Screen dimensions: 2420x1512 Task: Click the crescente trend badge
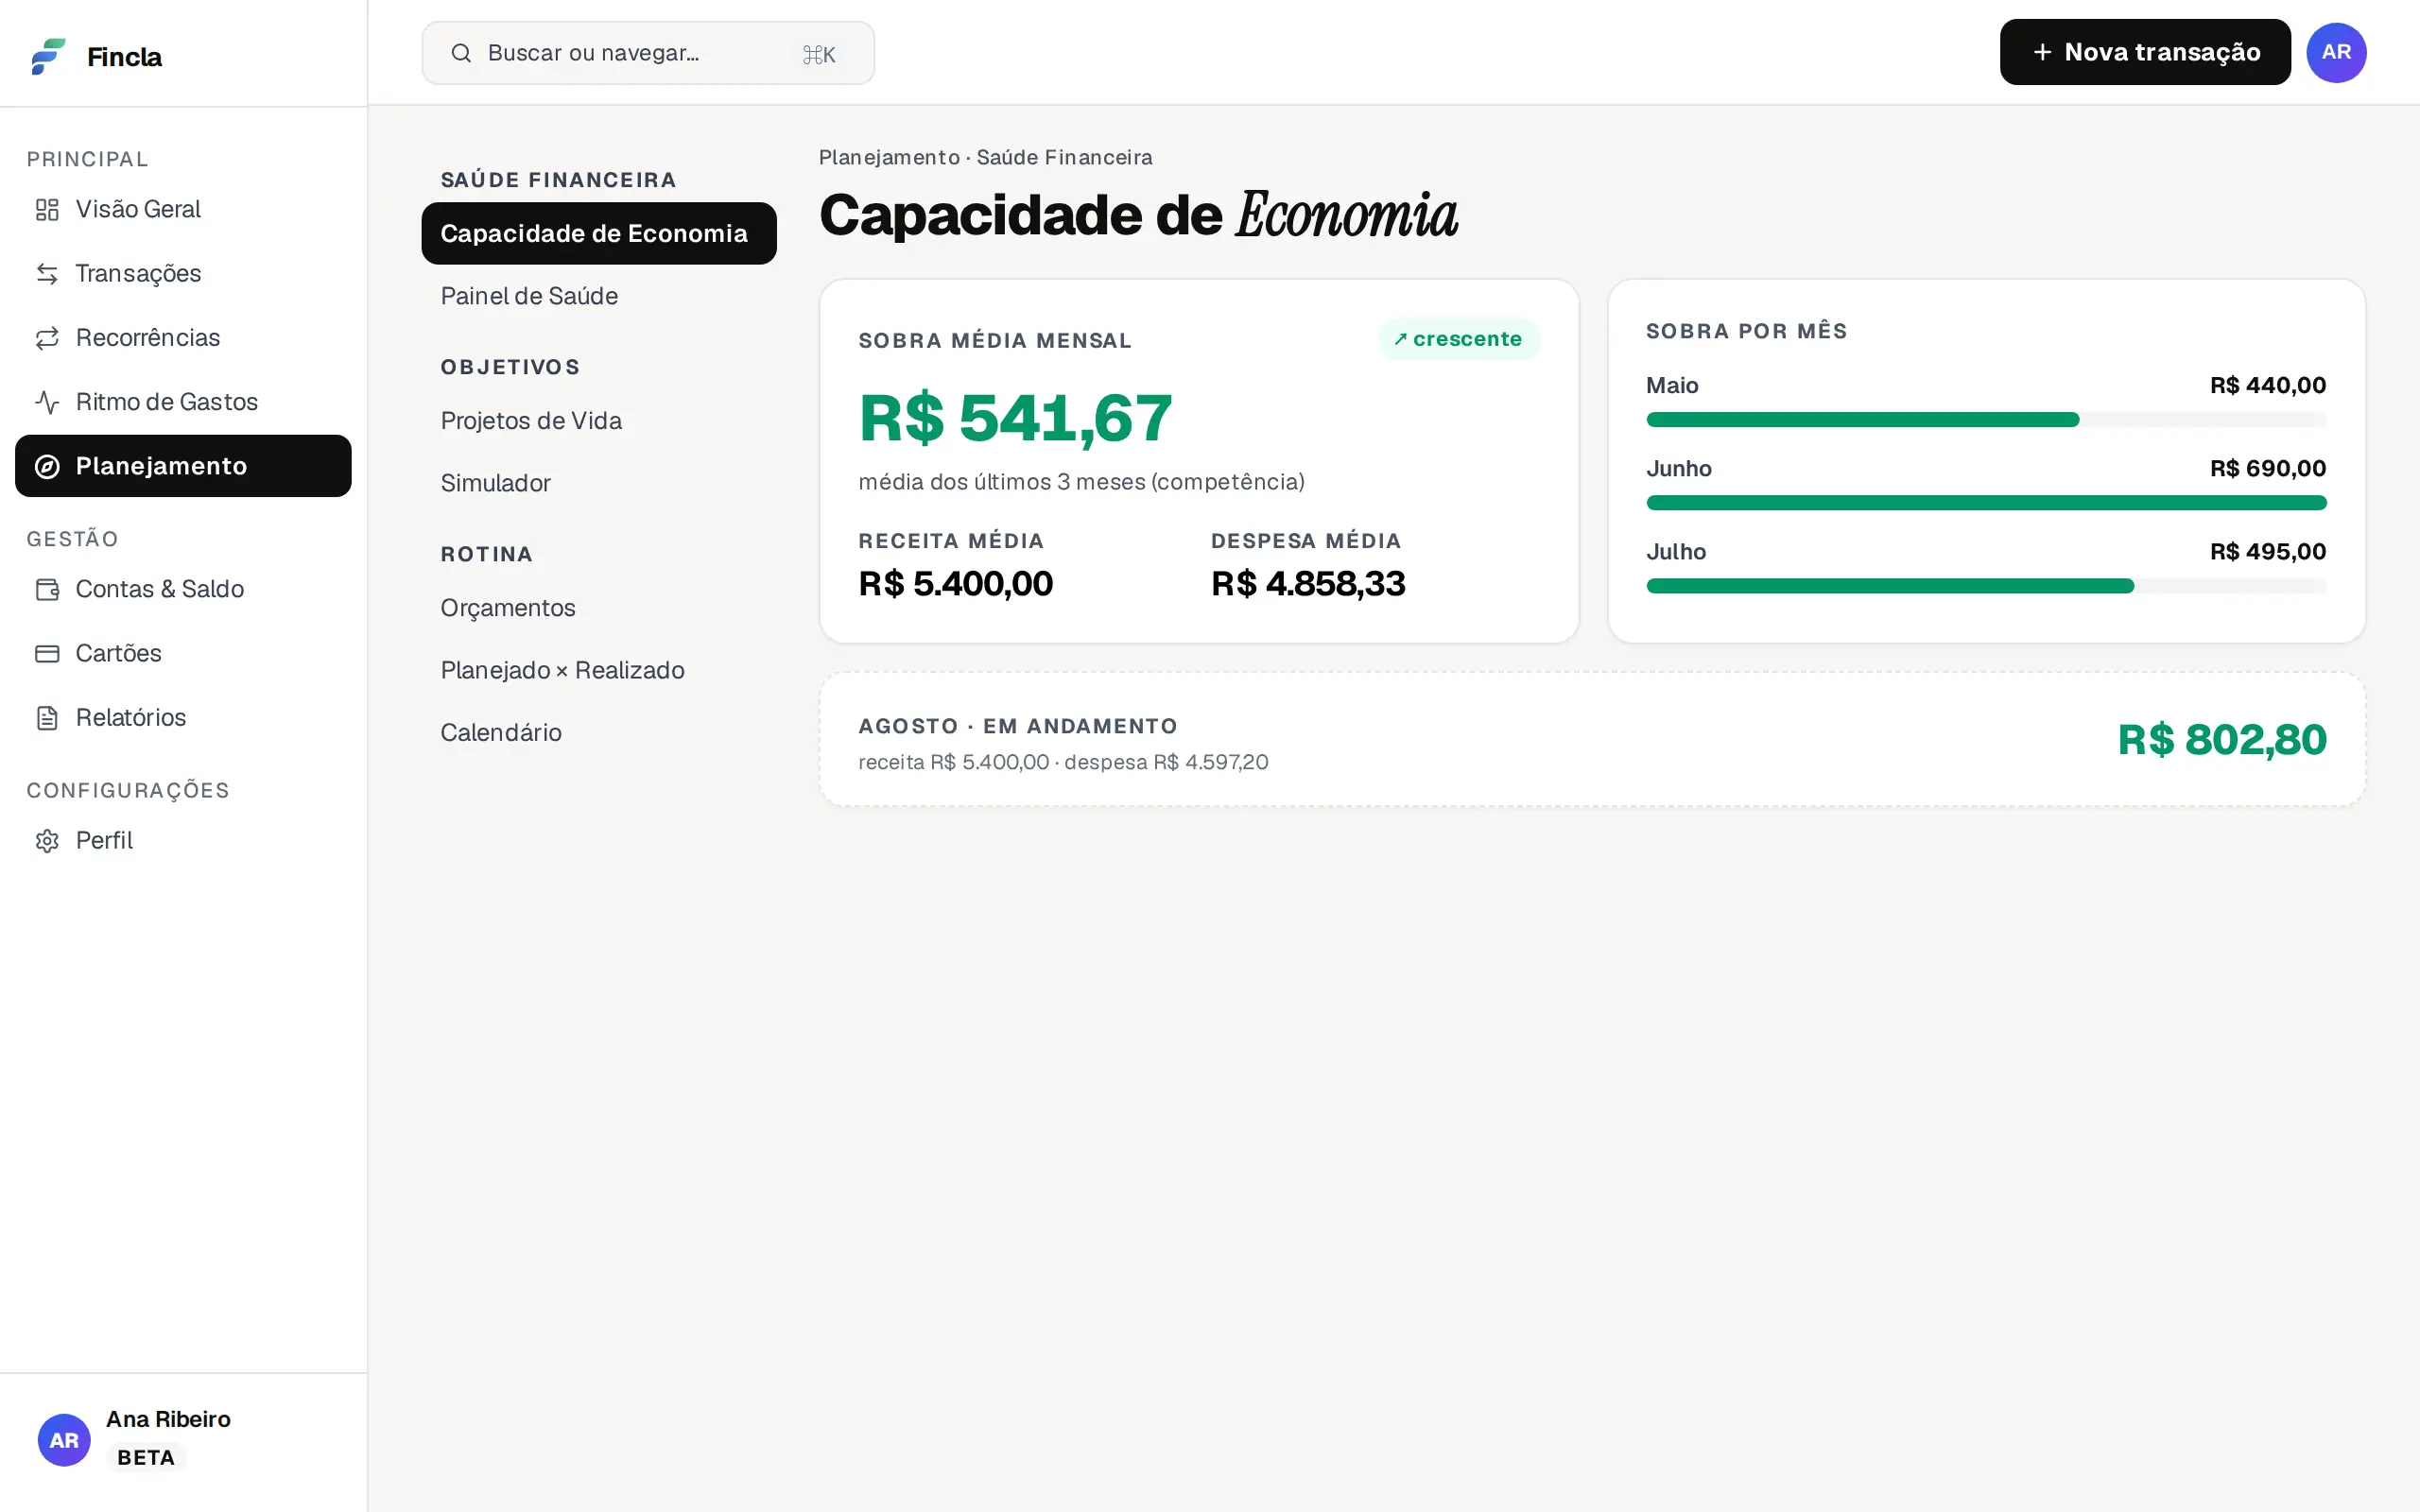1459,339
